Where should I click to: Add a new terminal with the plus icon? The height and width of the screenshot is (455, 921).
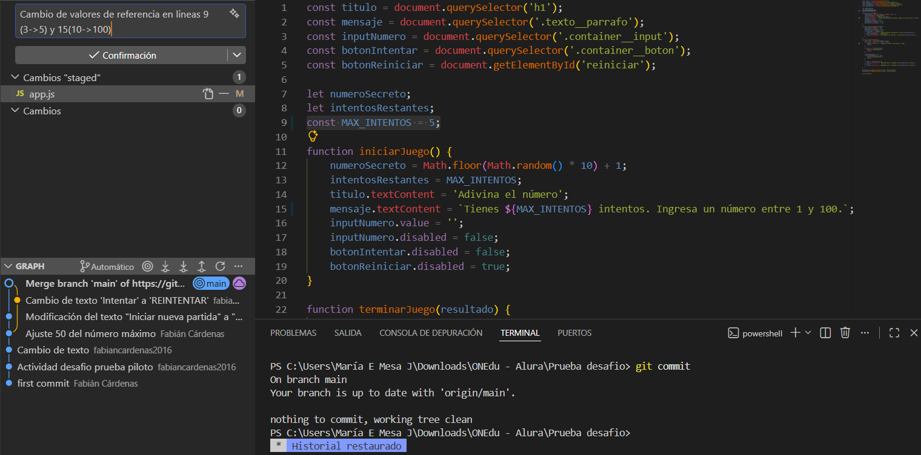tap(795, 333)
